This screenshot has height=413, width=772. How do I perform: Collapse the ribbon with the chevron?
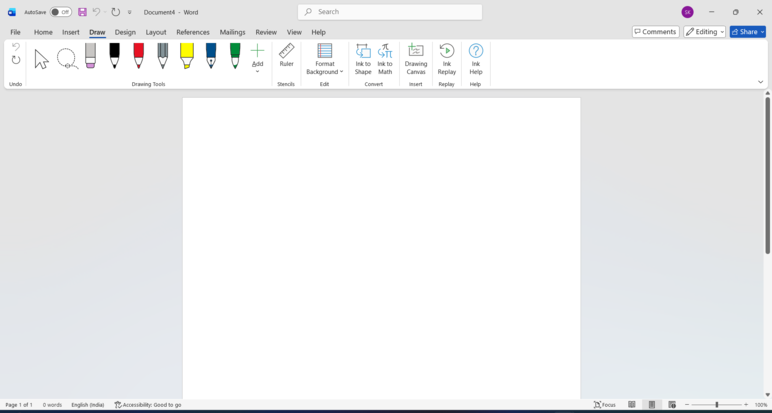(760, 82)
